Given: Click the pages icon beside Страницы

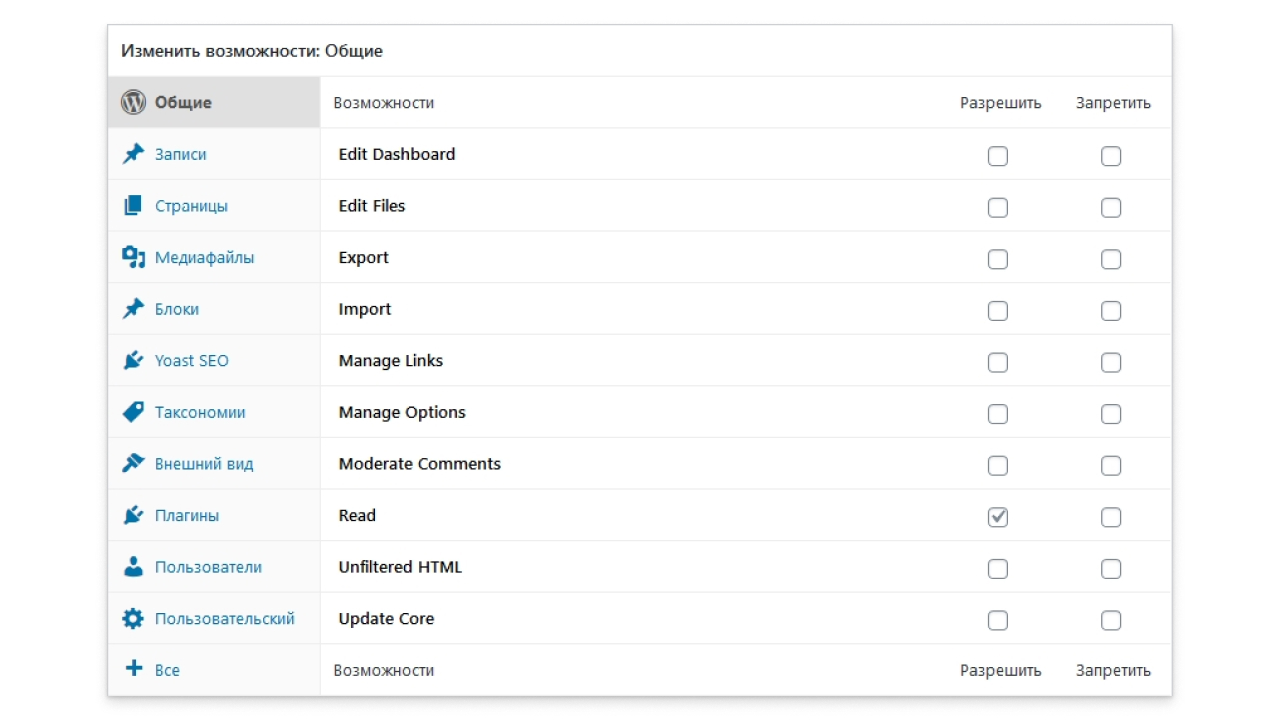Looking at the screenshot, I should 133,206.
